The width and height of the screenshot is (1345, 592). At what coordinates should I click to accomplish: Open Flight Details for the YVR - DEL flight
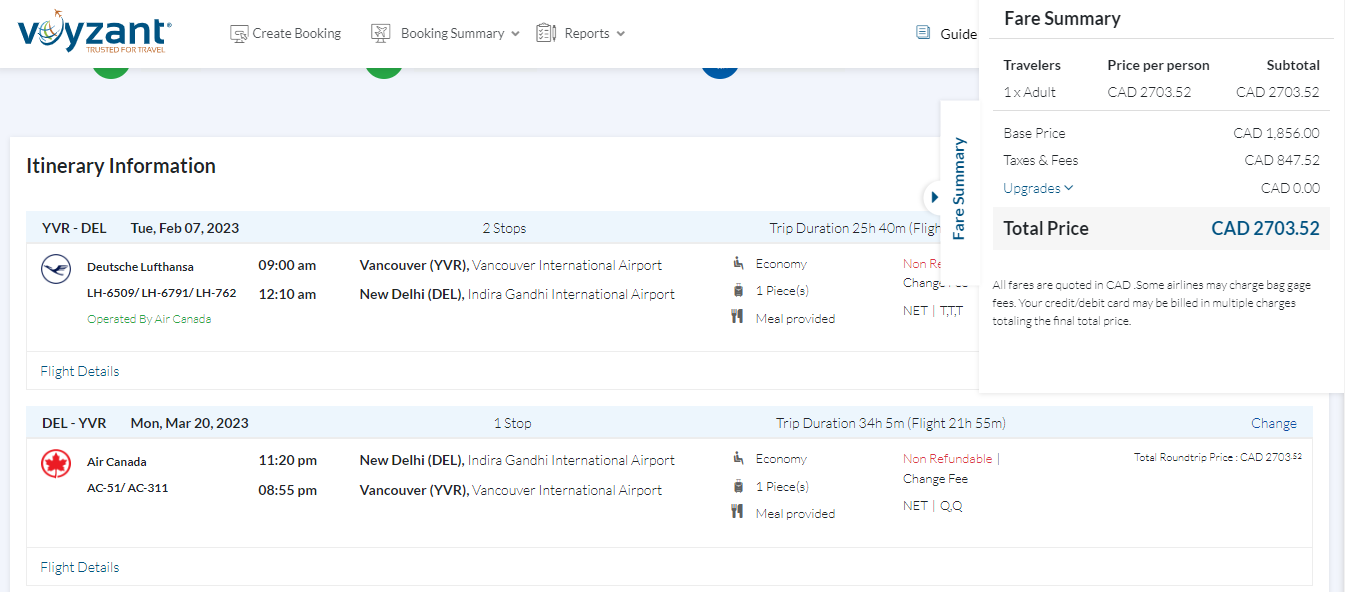click(x=80, y=371)
